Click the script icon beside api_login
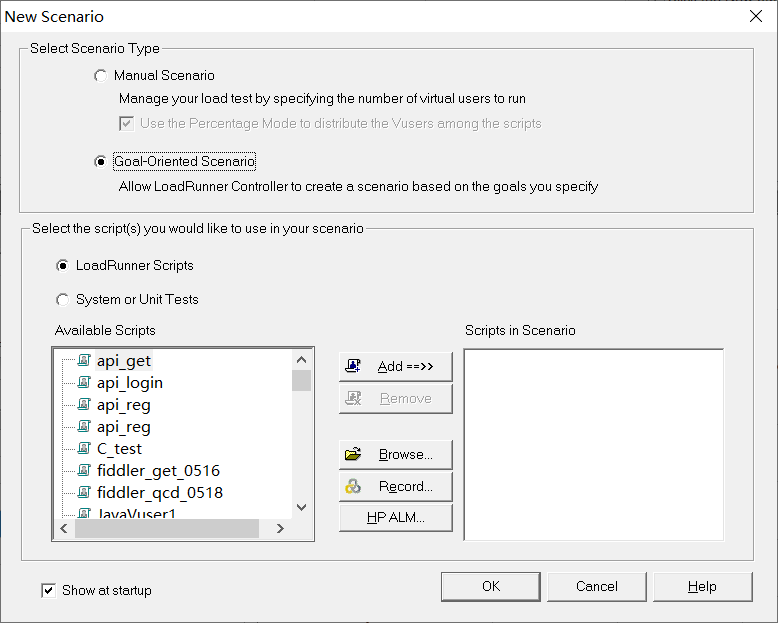The image size is (778, 623). click(84, 383)
